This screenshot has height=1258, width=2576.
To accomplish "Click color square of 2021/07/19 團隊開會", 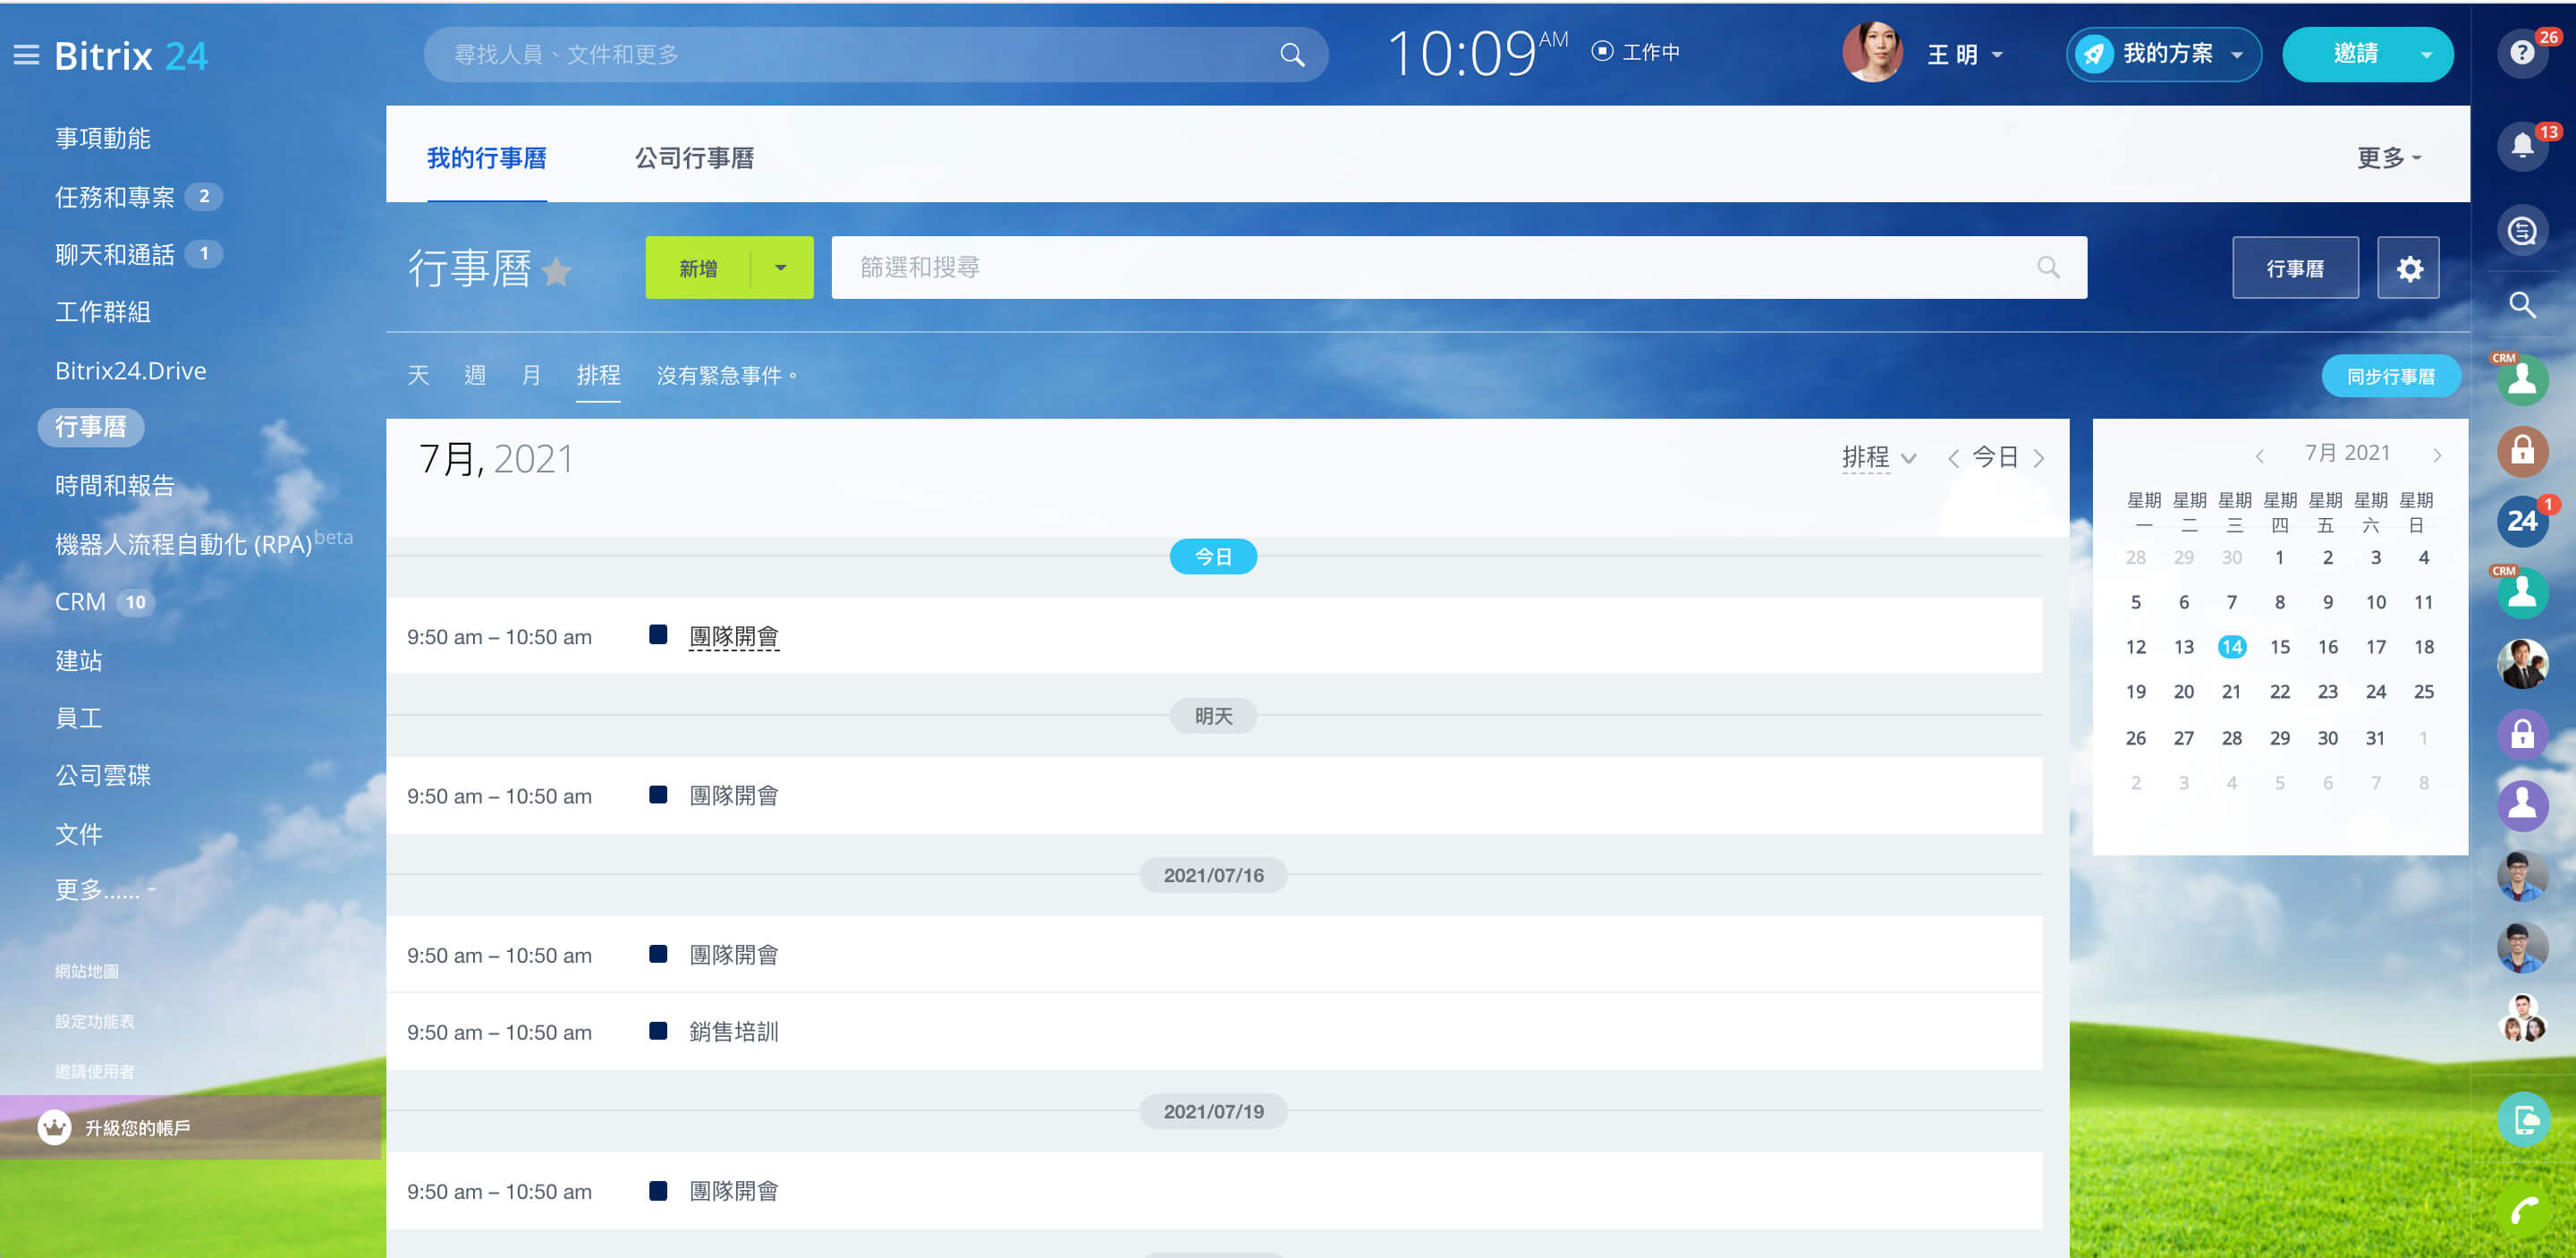I will (x=658, y=1190).
